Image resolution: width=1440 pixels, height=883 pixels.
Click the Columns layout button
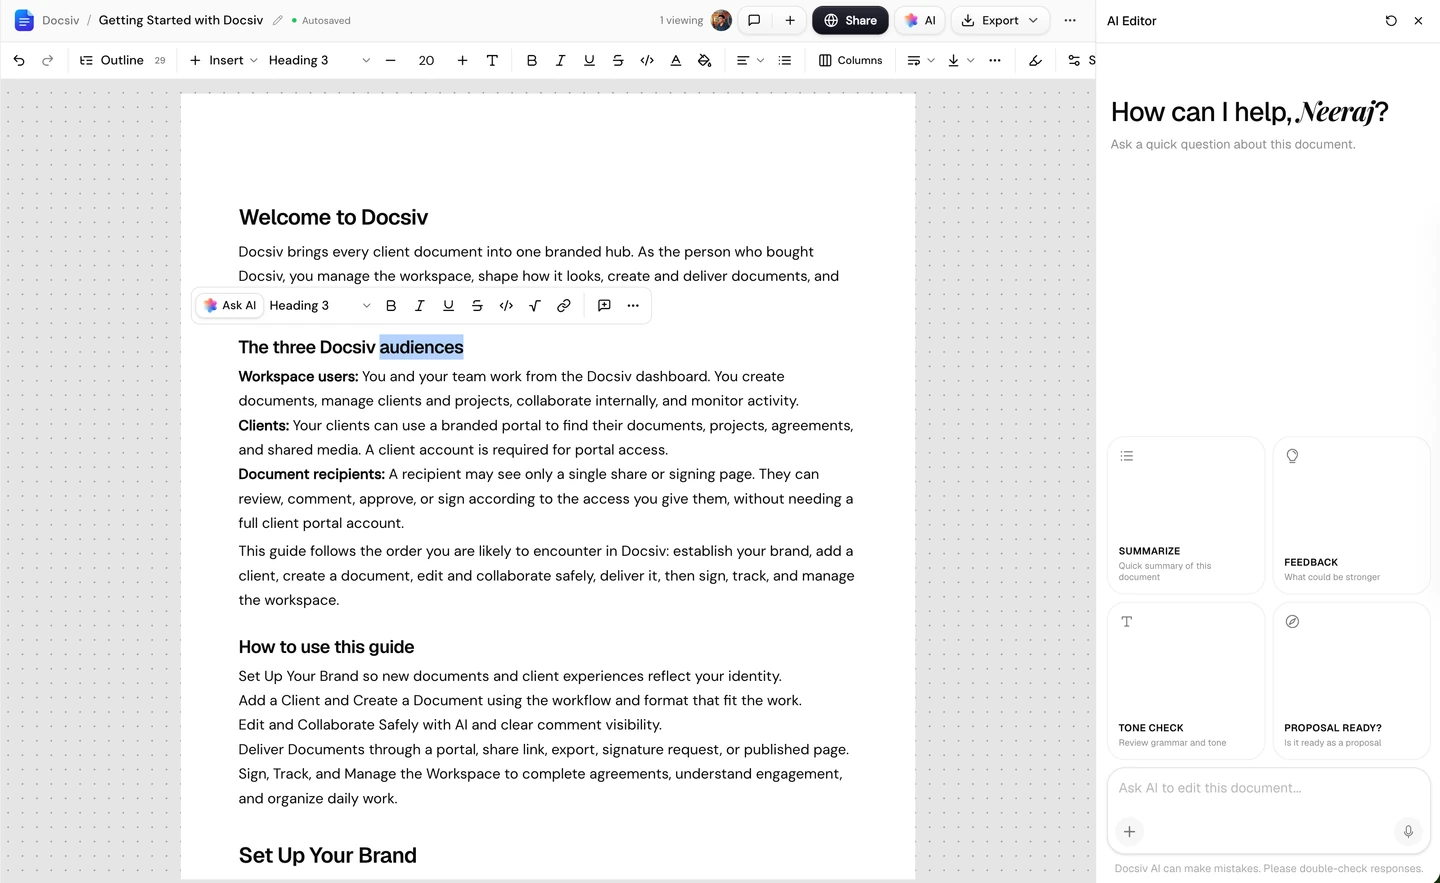tap(850, 60)
